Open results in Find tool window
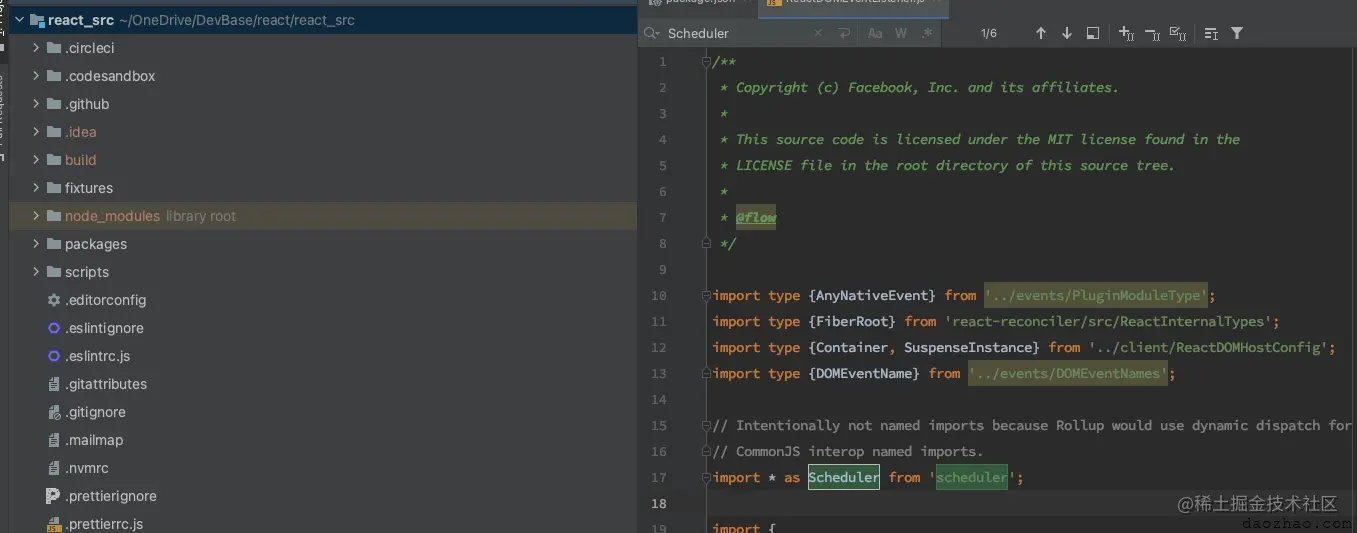The width and height of the screenshot is (1357, 533). pyautogui.click(x=1093, y=33)
